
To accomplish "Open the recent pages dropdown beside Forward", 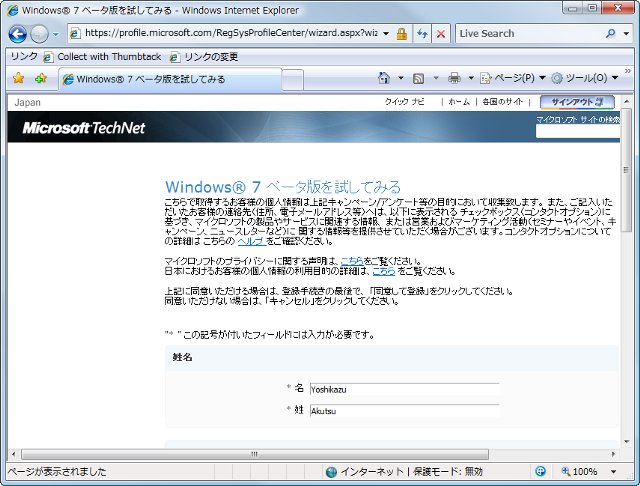I will point(56,34).
